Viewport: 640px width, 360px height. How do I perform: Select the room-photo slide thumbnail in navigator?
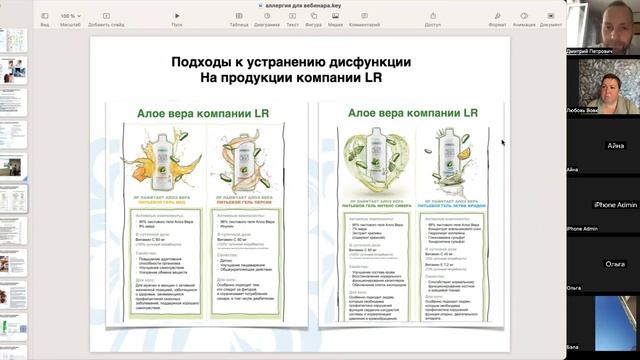tap(13, 167)
